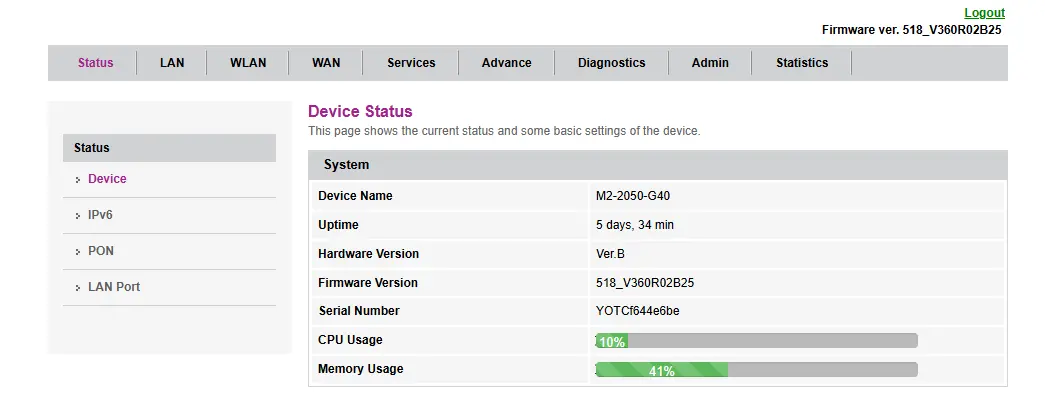Image resolution: width=1045 pixels, height=395 pixels.
Task: Click the arrow bullet beside Device
Action: point(79,180)
